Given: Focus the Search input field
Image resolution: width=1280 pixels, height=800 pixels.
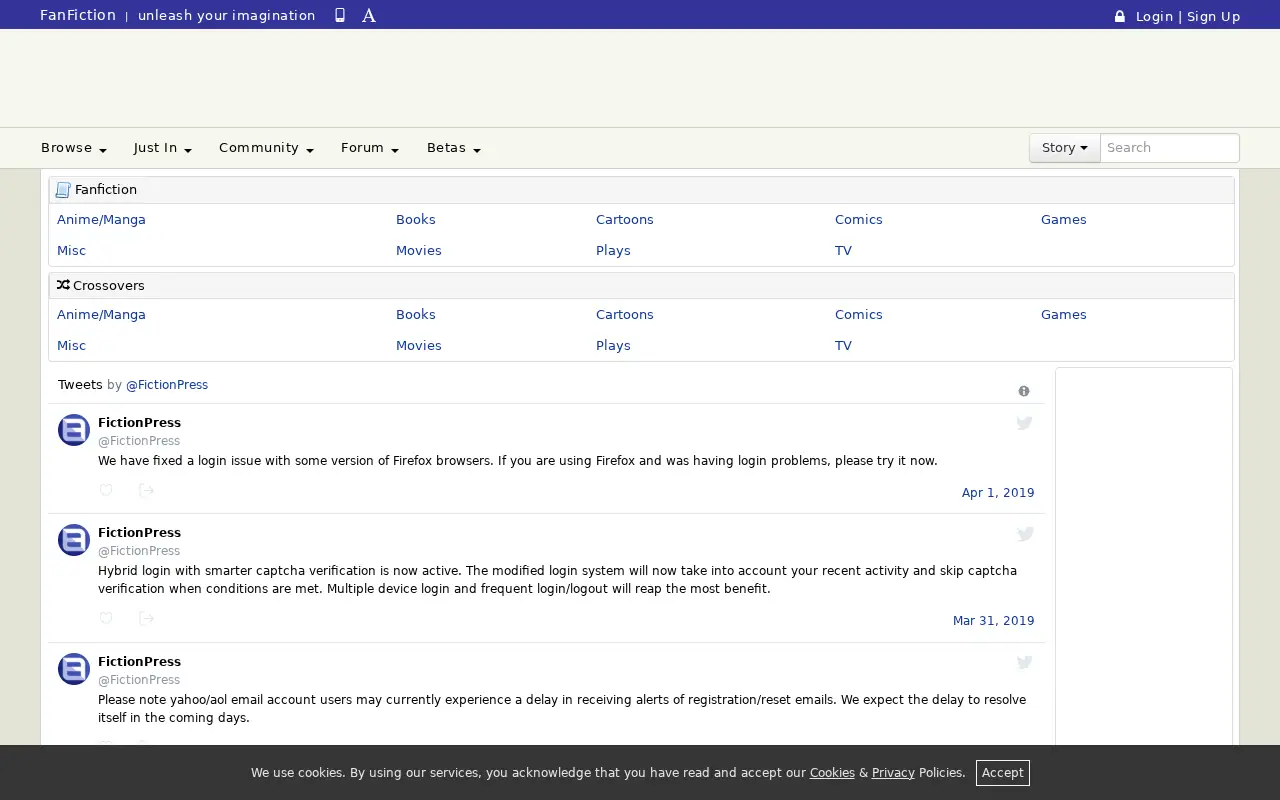Looking at the screenshot, I should pos(1170,148).
